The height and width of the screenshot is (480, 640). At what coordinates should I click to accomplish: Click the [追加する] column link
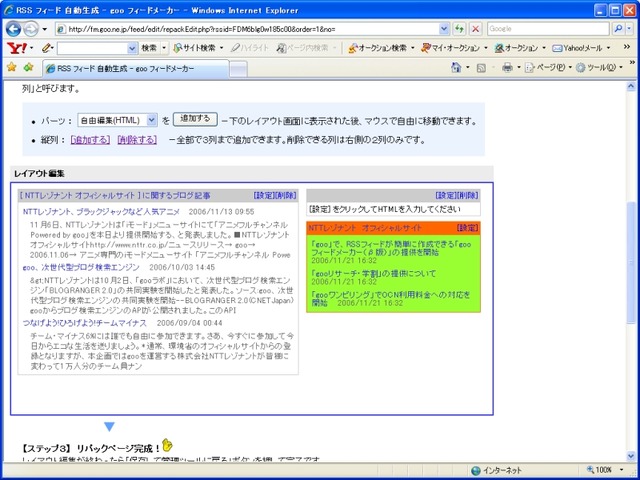90,140
